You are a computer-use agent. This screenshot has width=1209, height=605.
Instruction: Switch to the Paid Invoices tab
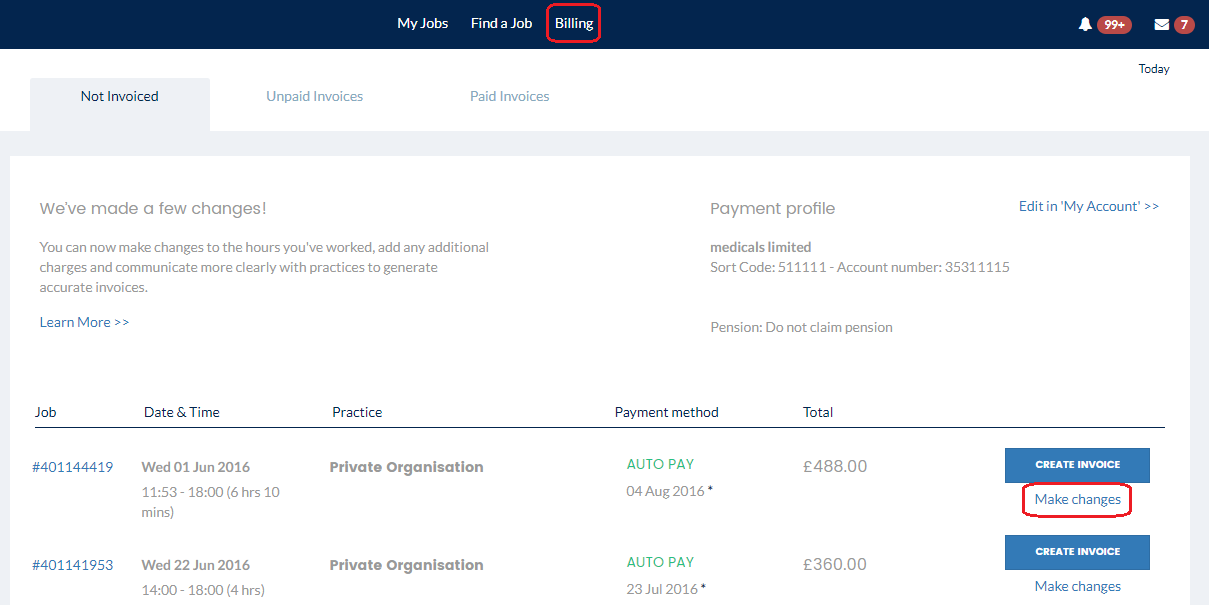[510, 97]
